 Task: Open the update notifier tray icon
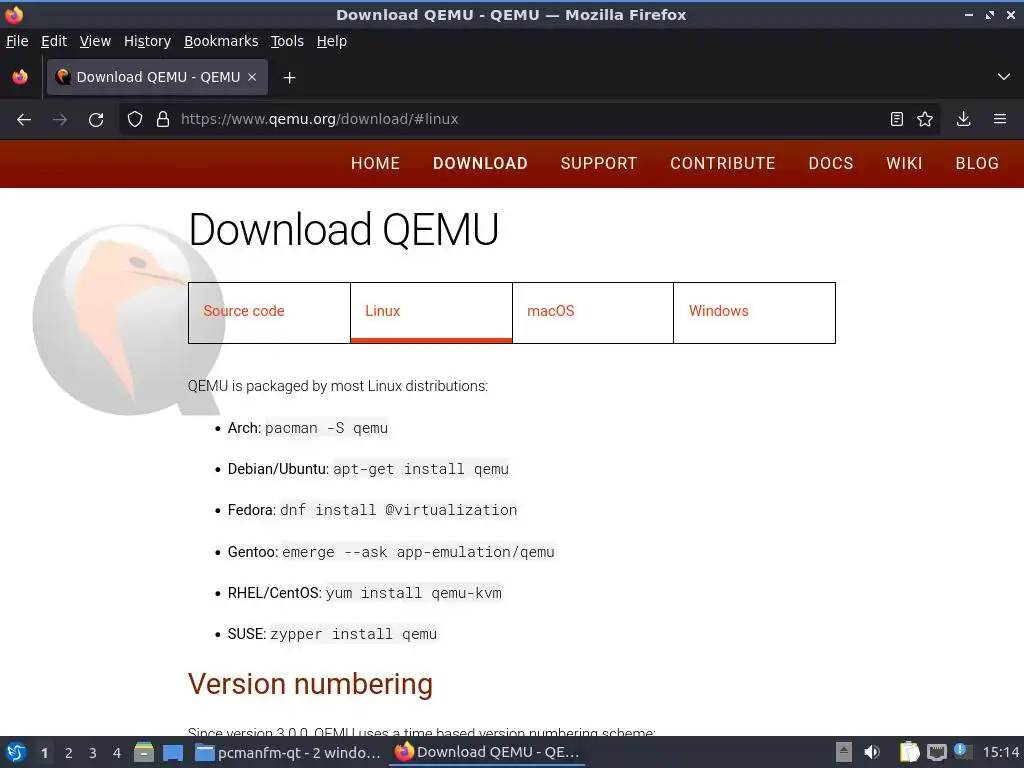[x=963, y=751]
